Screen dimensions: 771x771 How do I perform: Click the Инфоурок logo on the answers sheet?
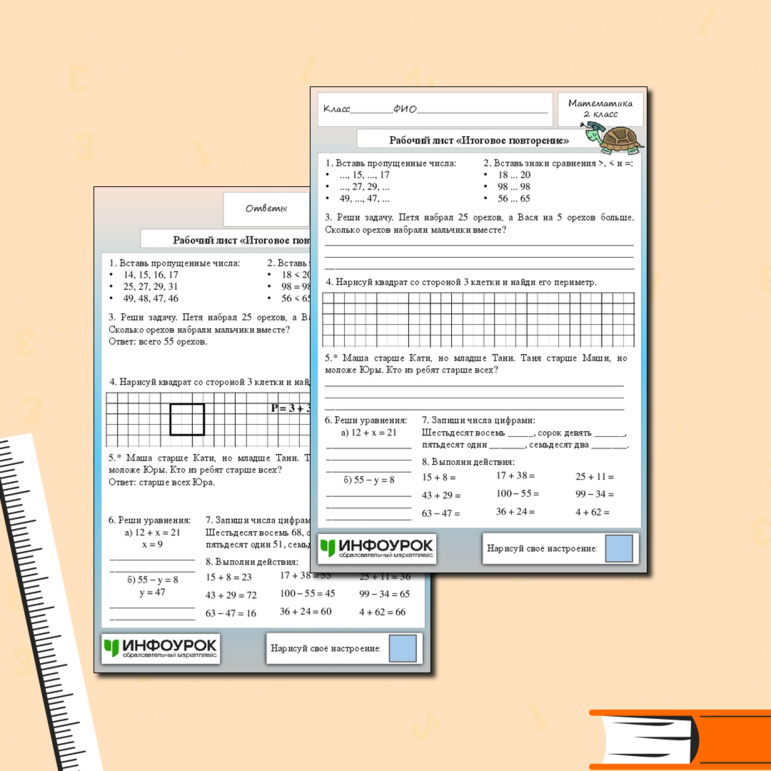coord(160,649)
